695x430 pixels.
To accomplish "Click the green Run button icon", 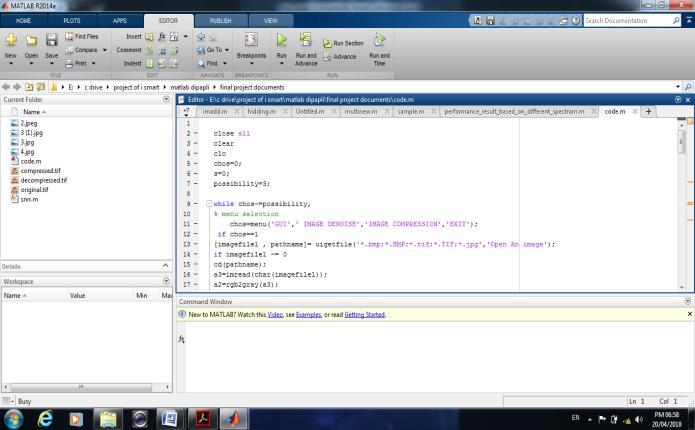I will click(282, 41).
